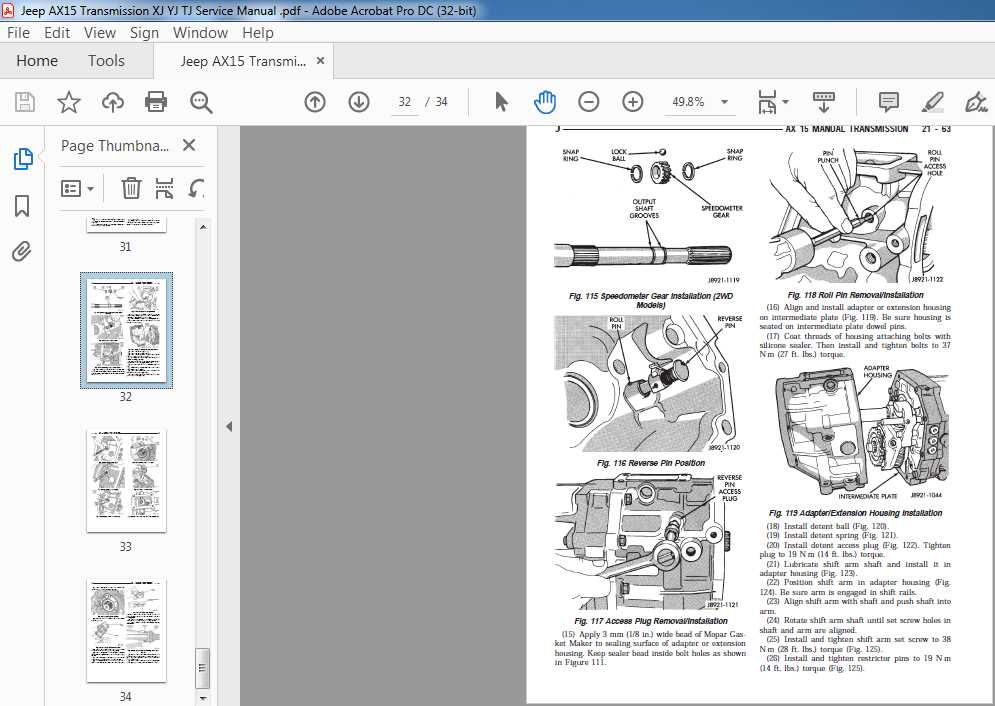Click "Fig. 116 Reverse Pin Position" caption
The image size is (995, 706).
tap(650, 463)
